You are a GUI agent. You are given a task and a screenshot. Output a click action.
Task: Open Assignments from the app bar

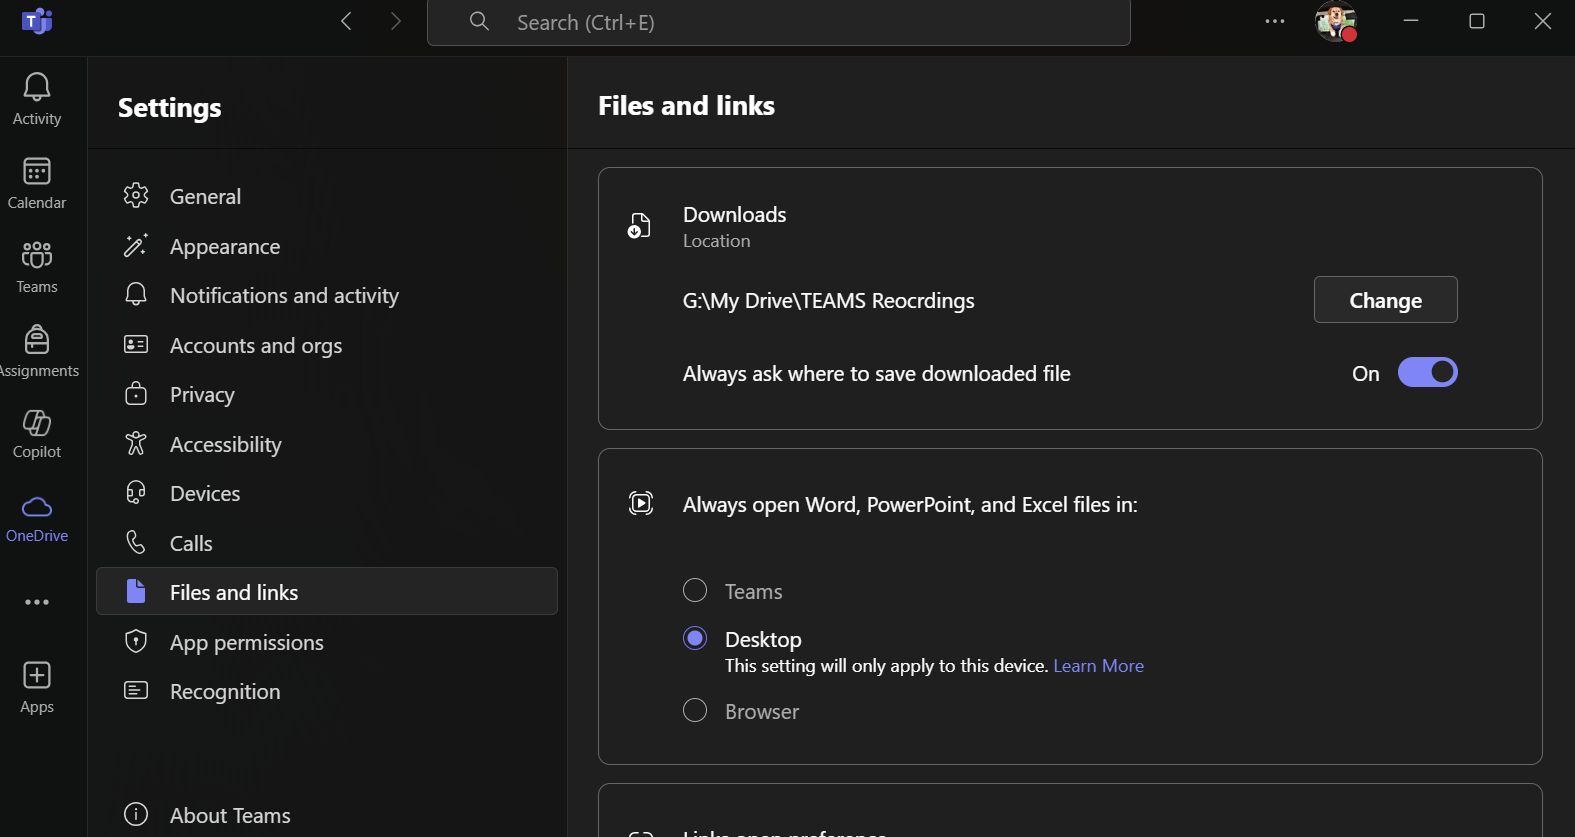pyautogui.click(x=37, y=352)
